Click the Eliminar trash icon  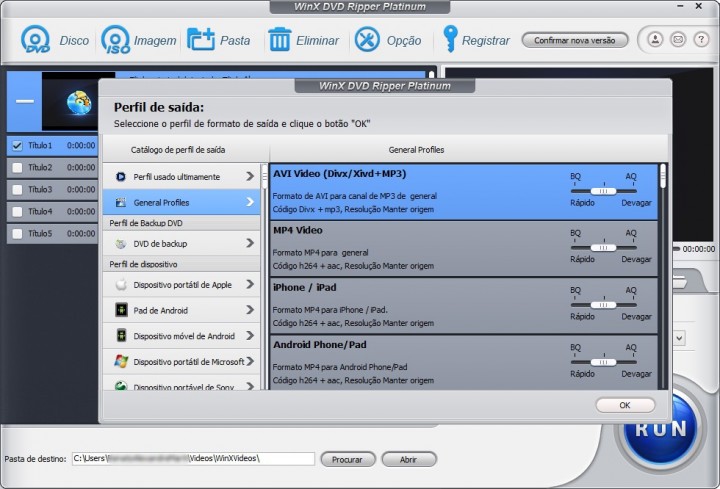pos(279,39)
